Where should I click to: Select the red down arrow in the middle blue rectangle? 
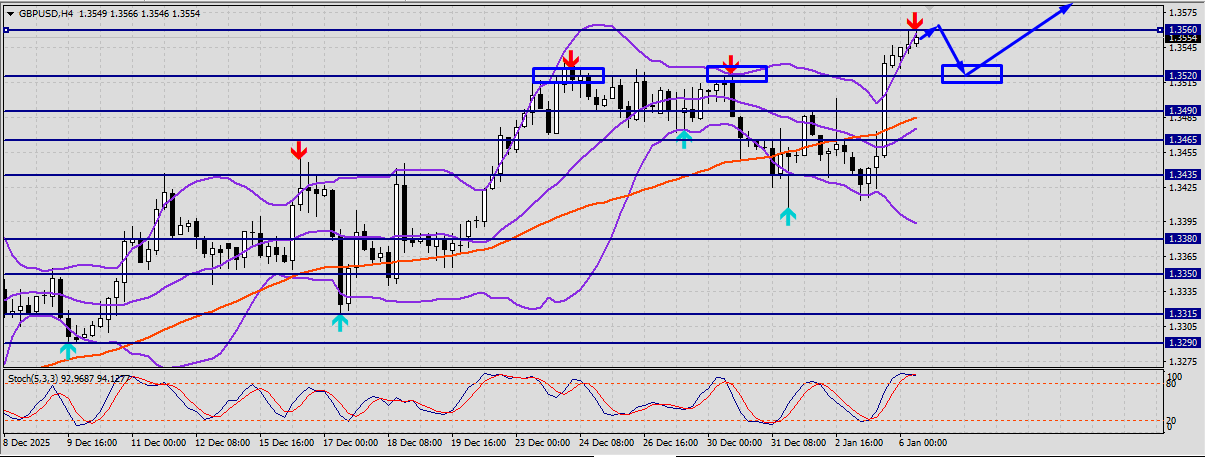730,66
